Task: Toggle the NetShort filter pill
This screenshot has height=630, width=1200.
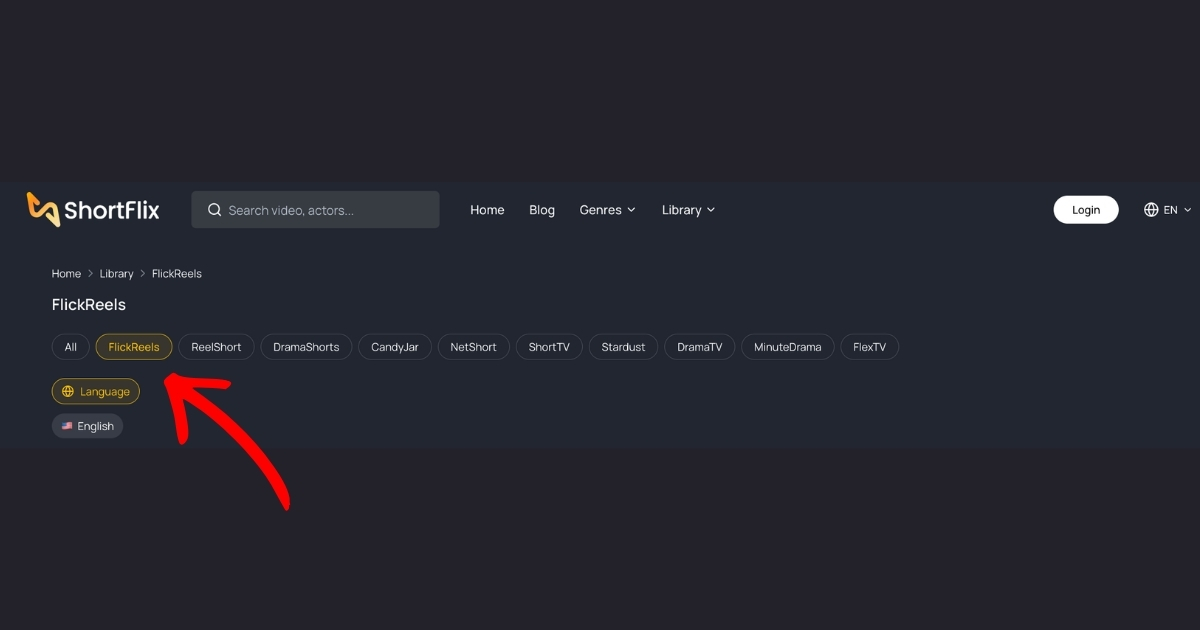Action: point(473,346)
